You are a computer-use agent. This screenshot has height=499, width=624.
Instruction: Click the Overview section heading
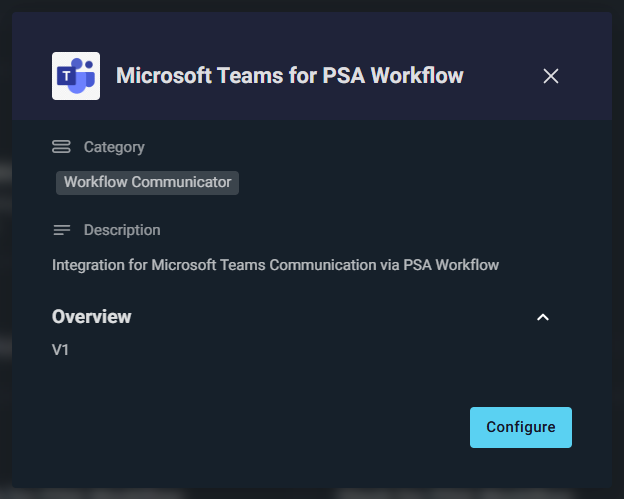pyautogui.click(x=92, y=317)
